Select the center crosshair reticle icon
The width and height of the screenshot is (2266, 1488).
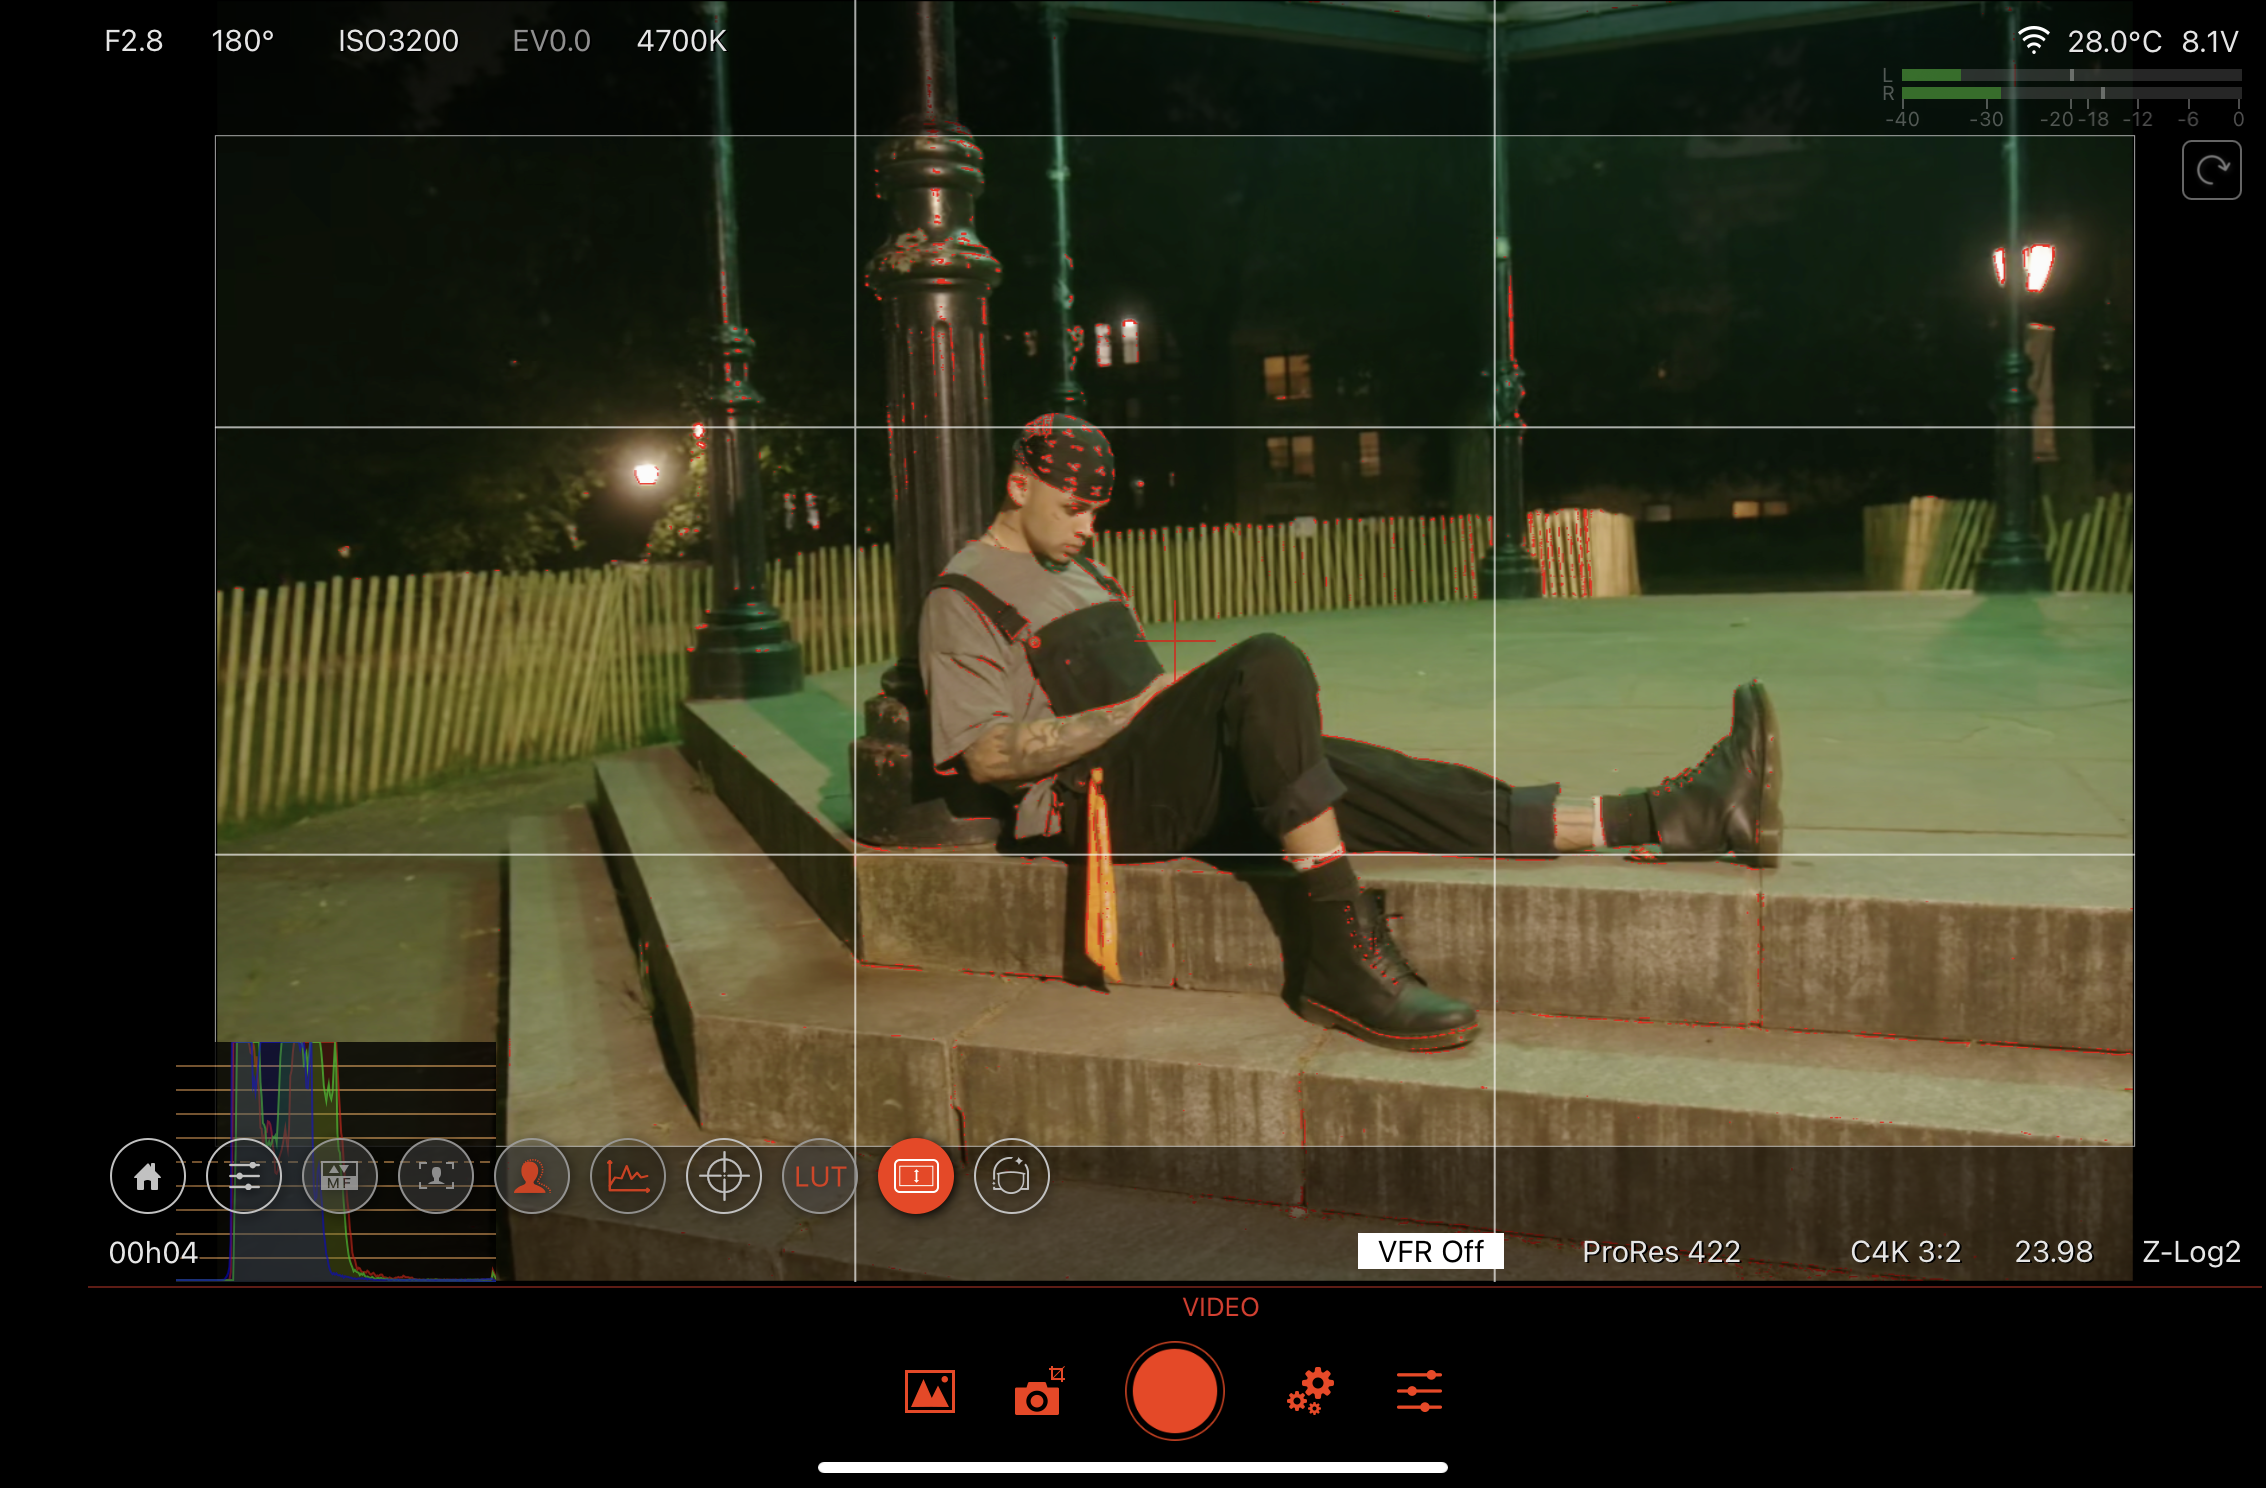[723, 1177]
